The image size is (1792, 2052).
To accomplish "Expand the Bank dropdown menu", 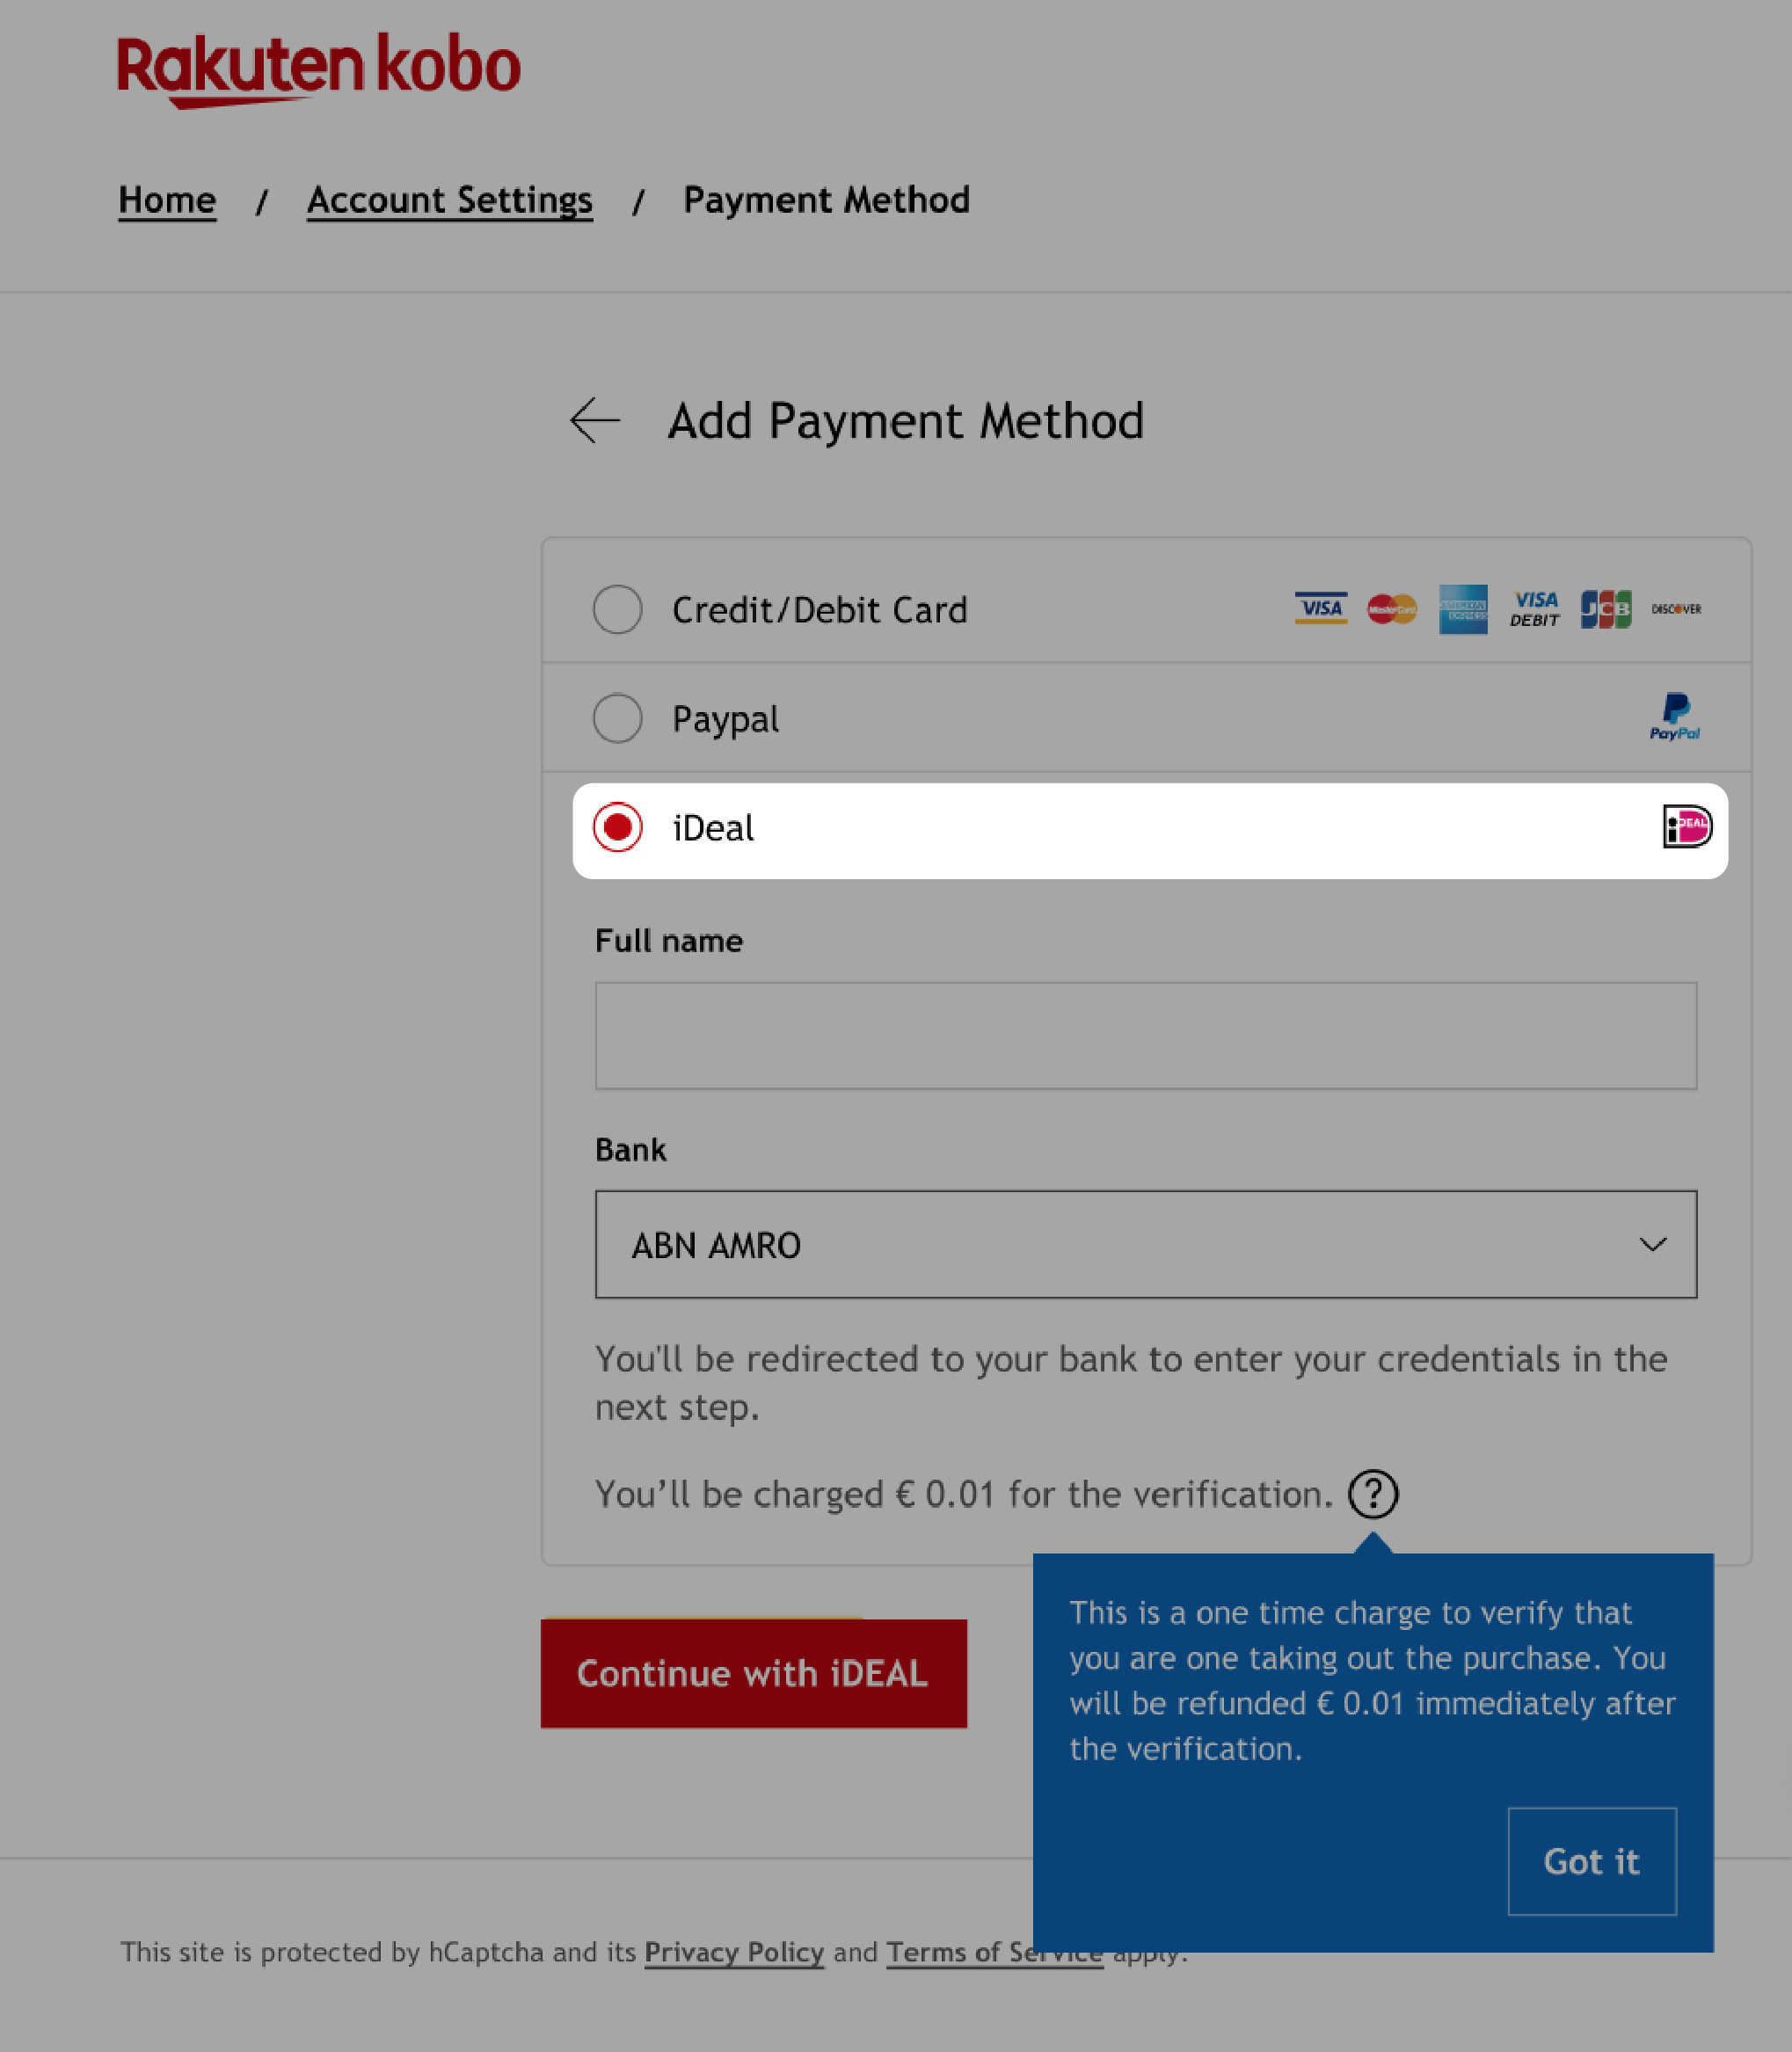I will 1147,1246.
